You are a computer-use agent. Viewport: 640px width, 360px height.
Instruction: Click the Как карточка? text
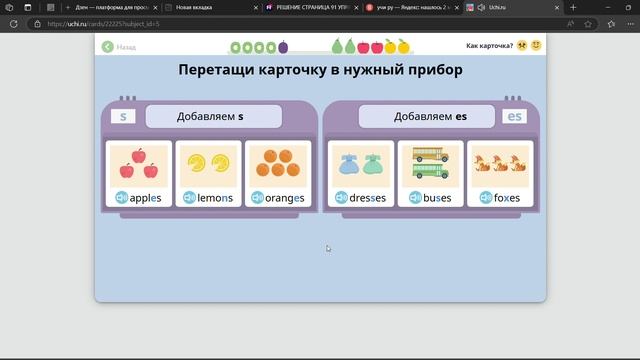(489, 46)
